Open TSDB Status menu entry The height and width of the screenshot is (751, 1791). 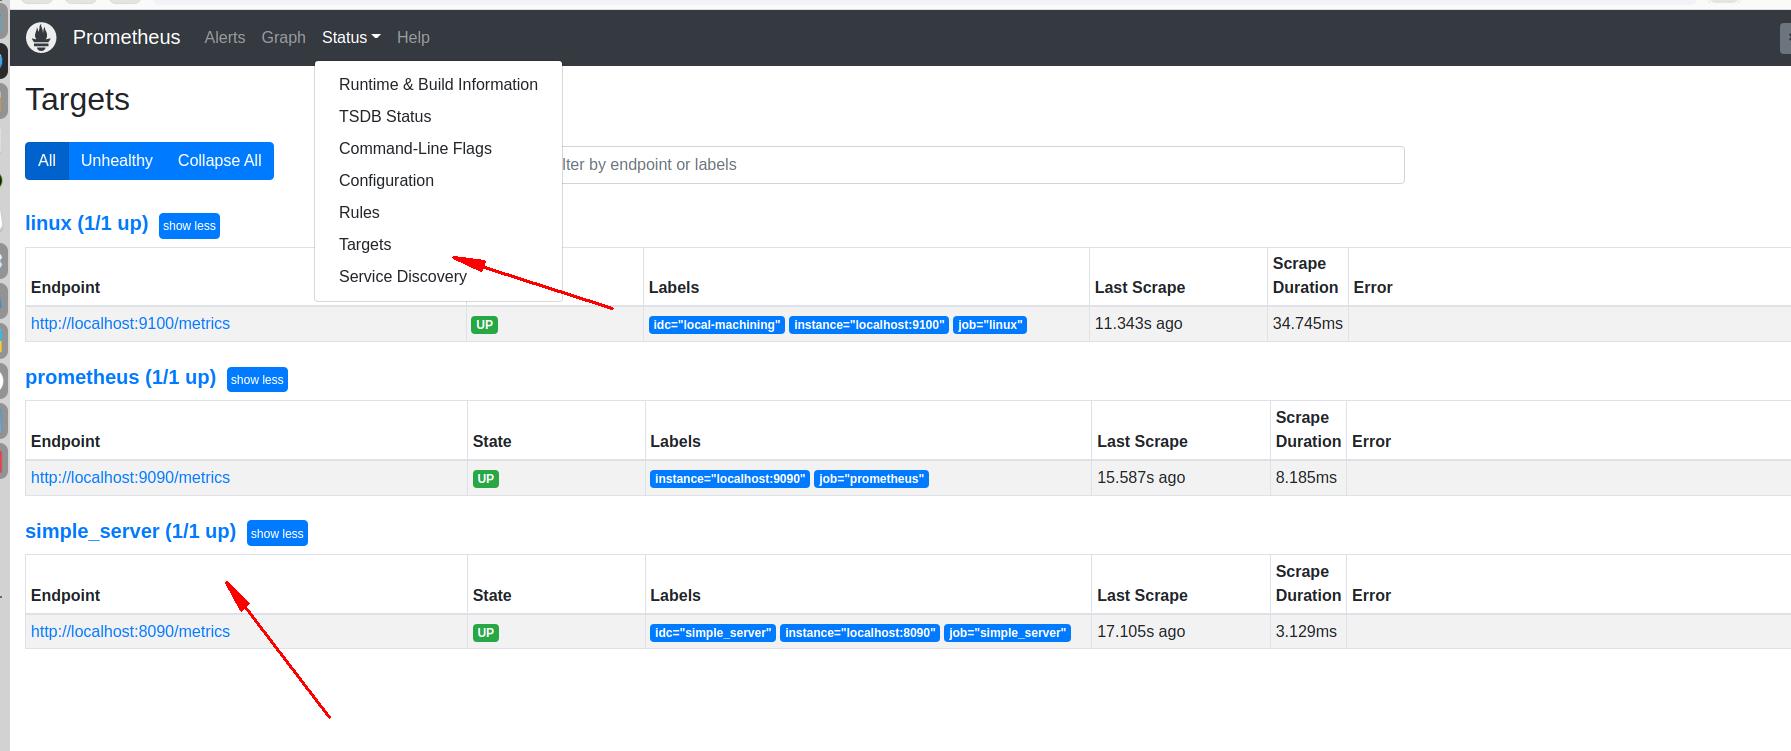click(x=438, y=117)
